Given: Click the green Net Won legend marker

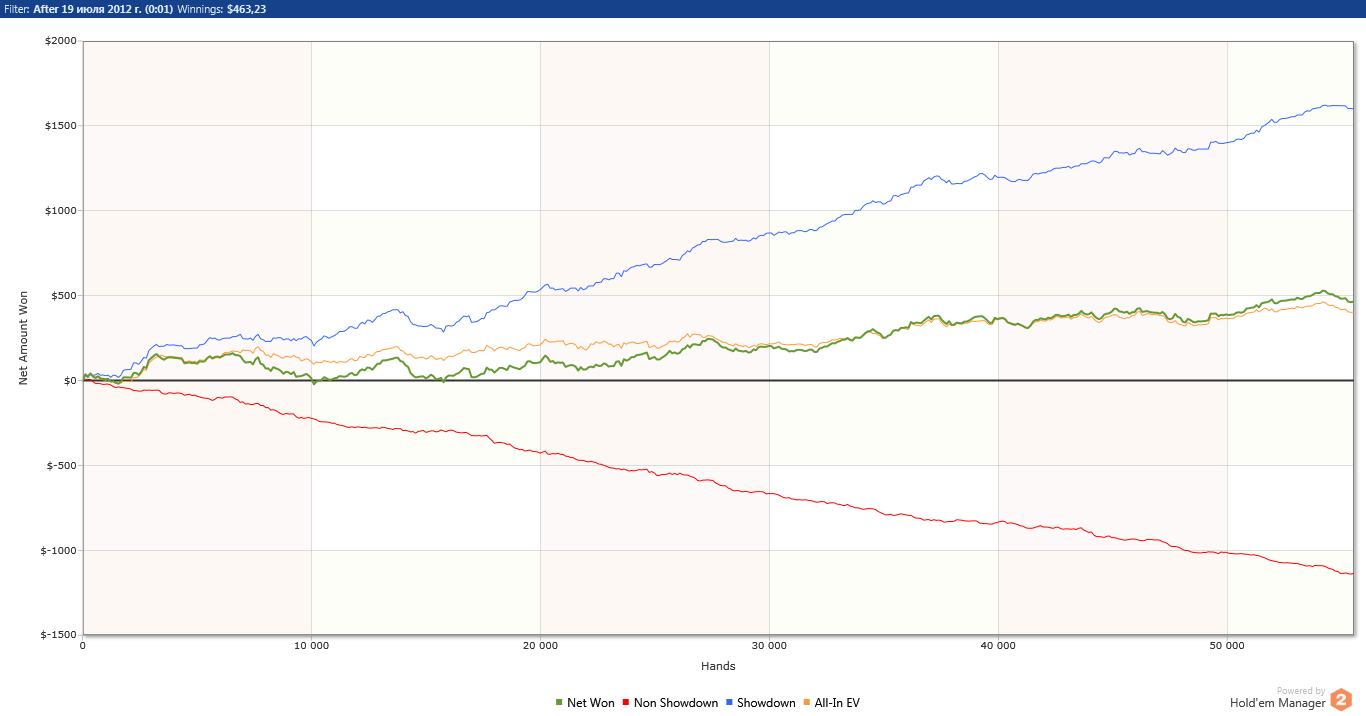Looking at the screenshot, I should (x=559, y=703).
